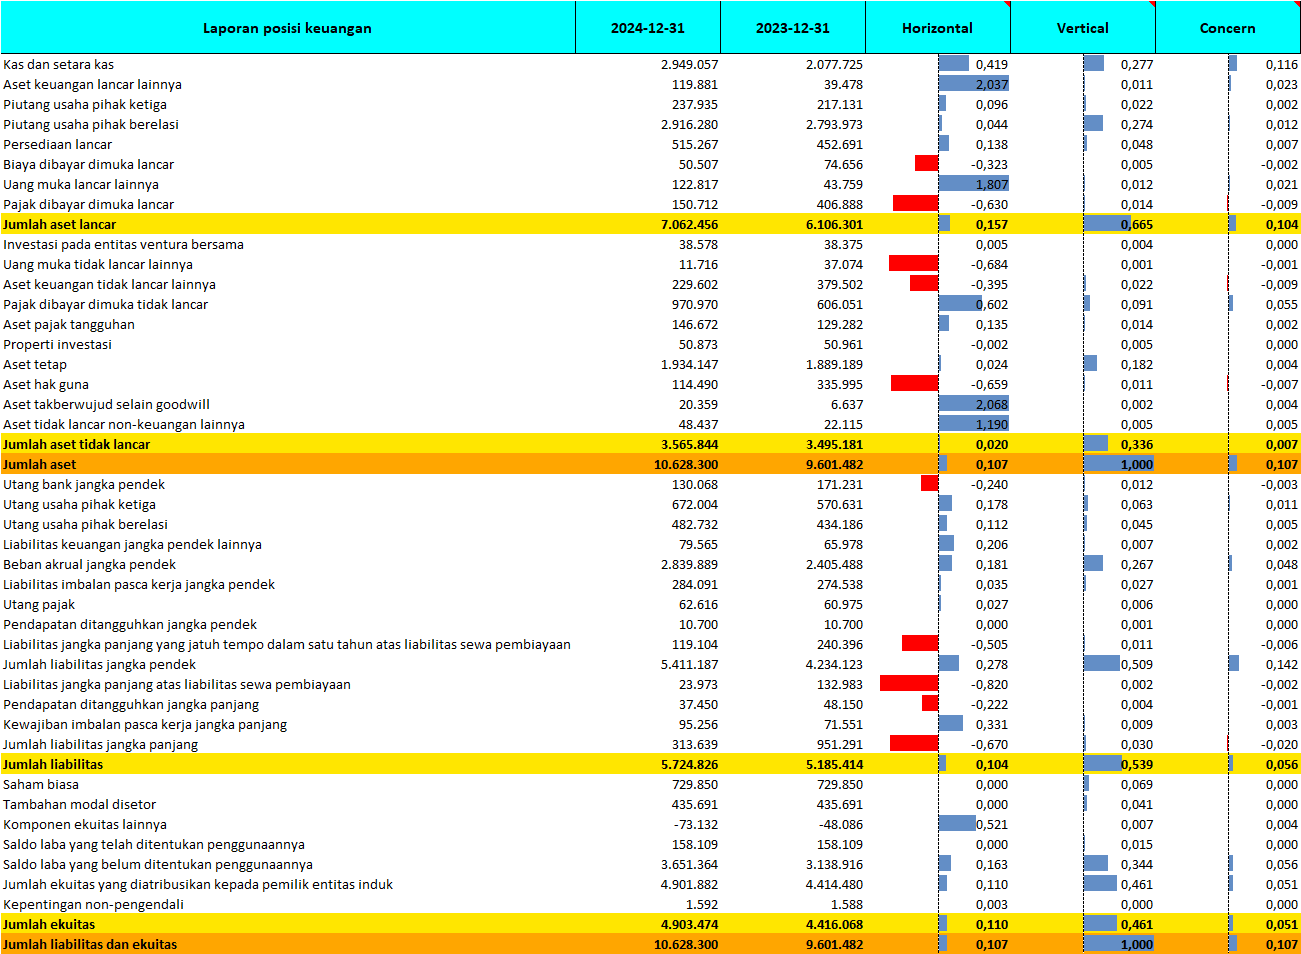Click the Kas dan setara kas label
Viewport: 1301px width, 954px height.
(x=59, y=65)
